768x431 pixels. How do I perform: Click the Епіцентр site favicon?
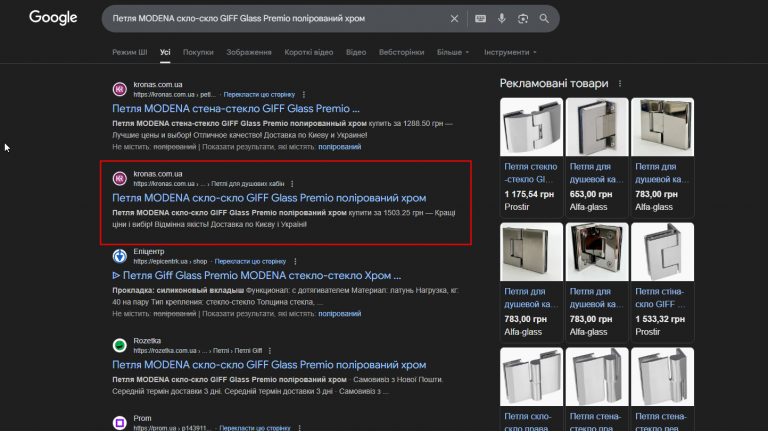[x=120, y=256]
